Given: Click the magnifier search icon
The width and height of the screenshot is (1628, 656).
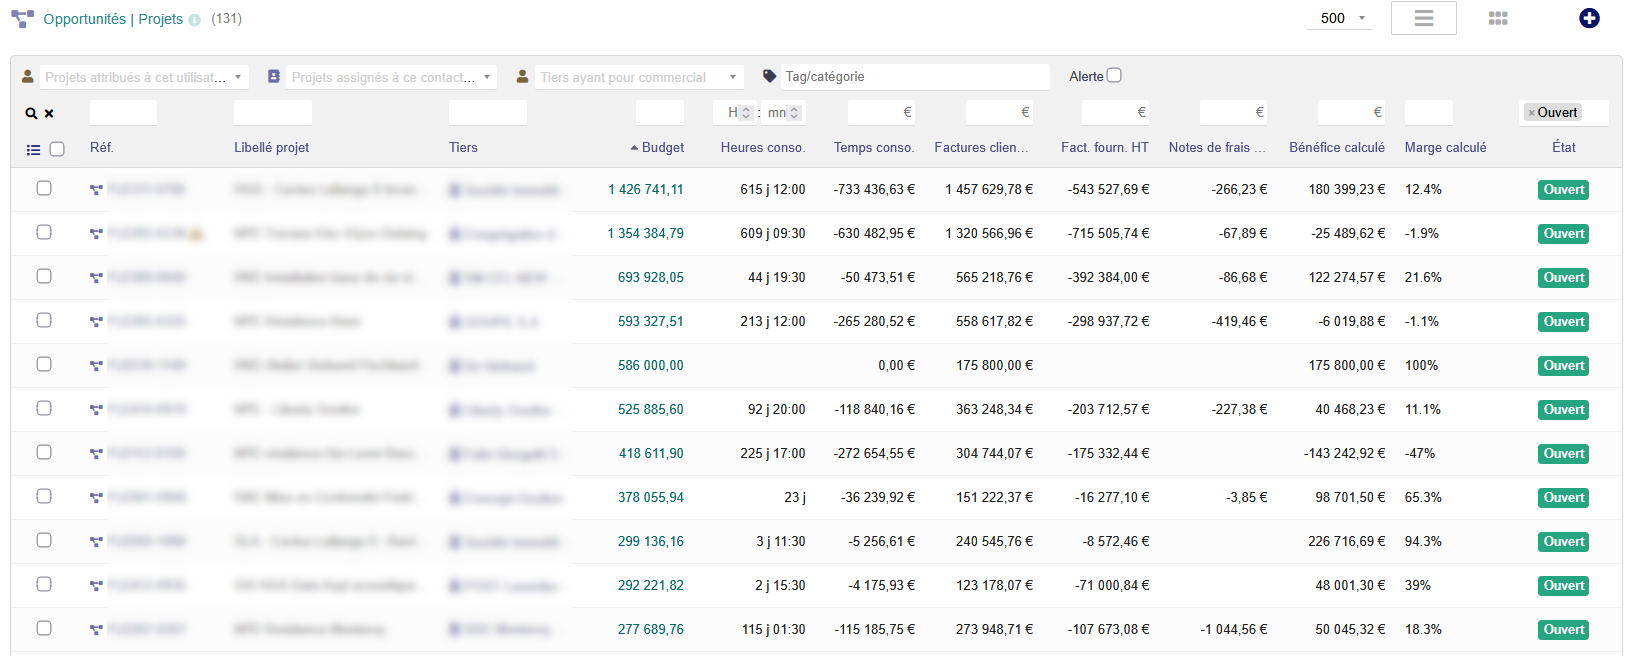Looking at the screenshot, I should (x=31, y=114).
